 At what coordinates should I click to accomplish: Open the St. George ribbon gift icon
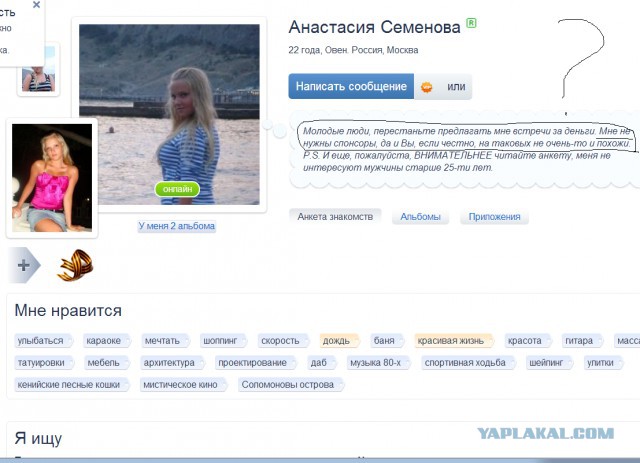click(x=76, y=265)
